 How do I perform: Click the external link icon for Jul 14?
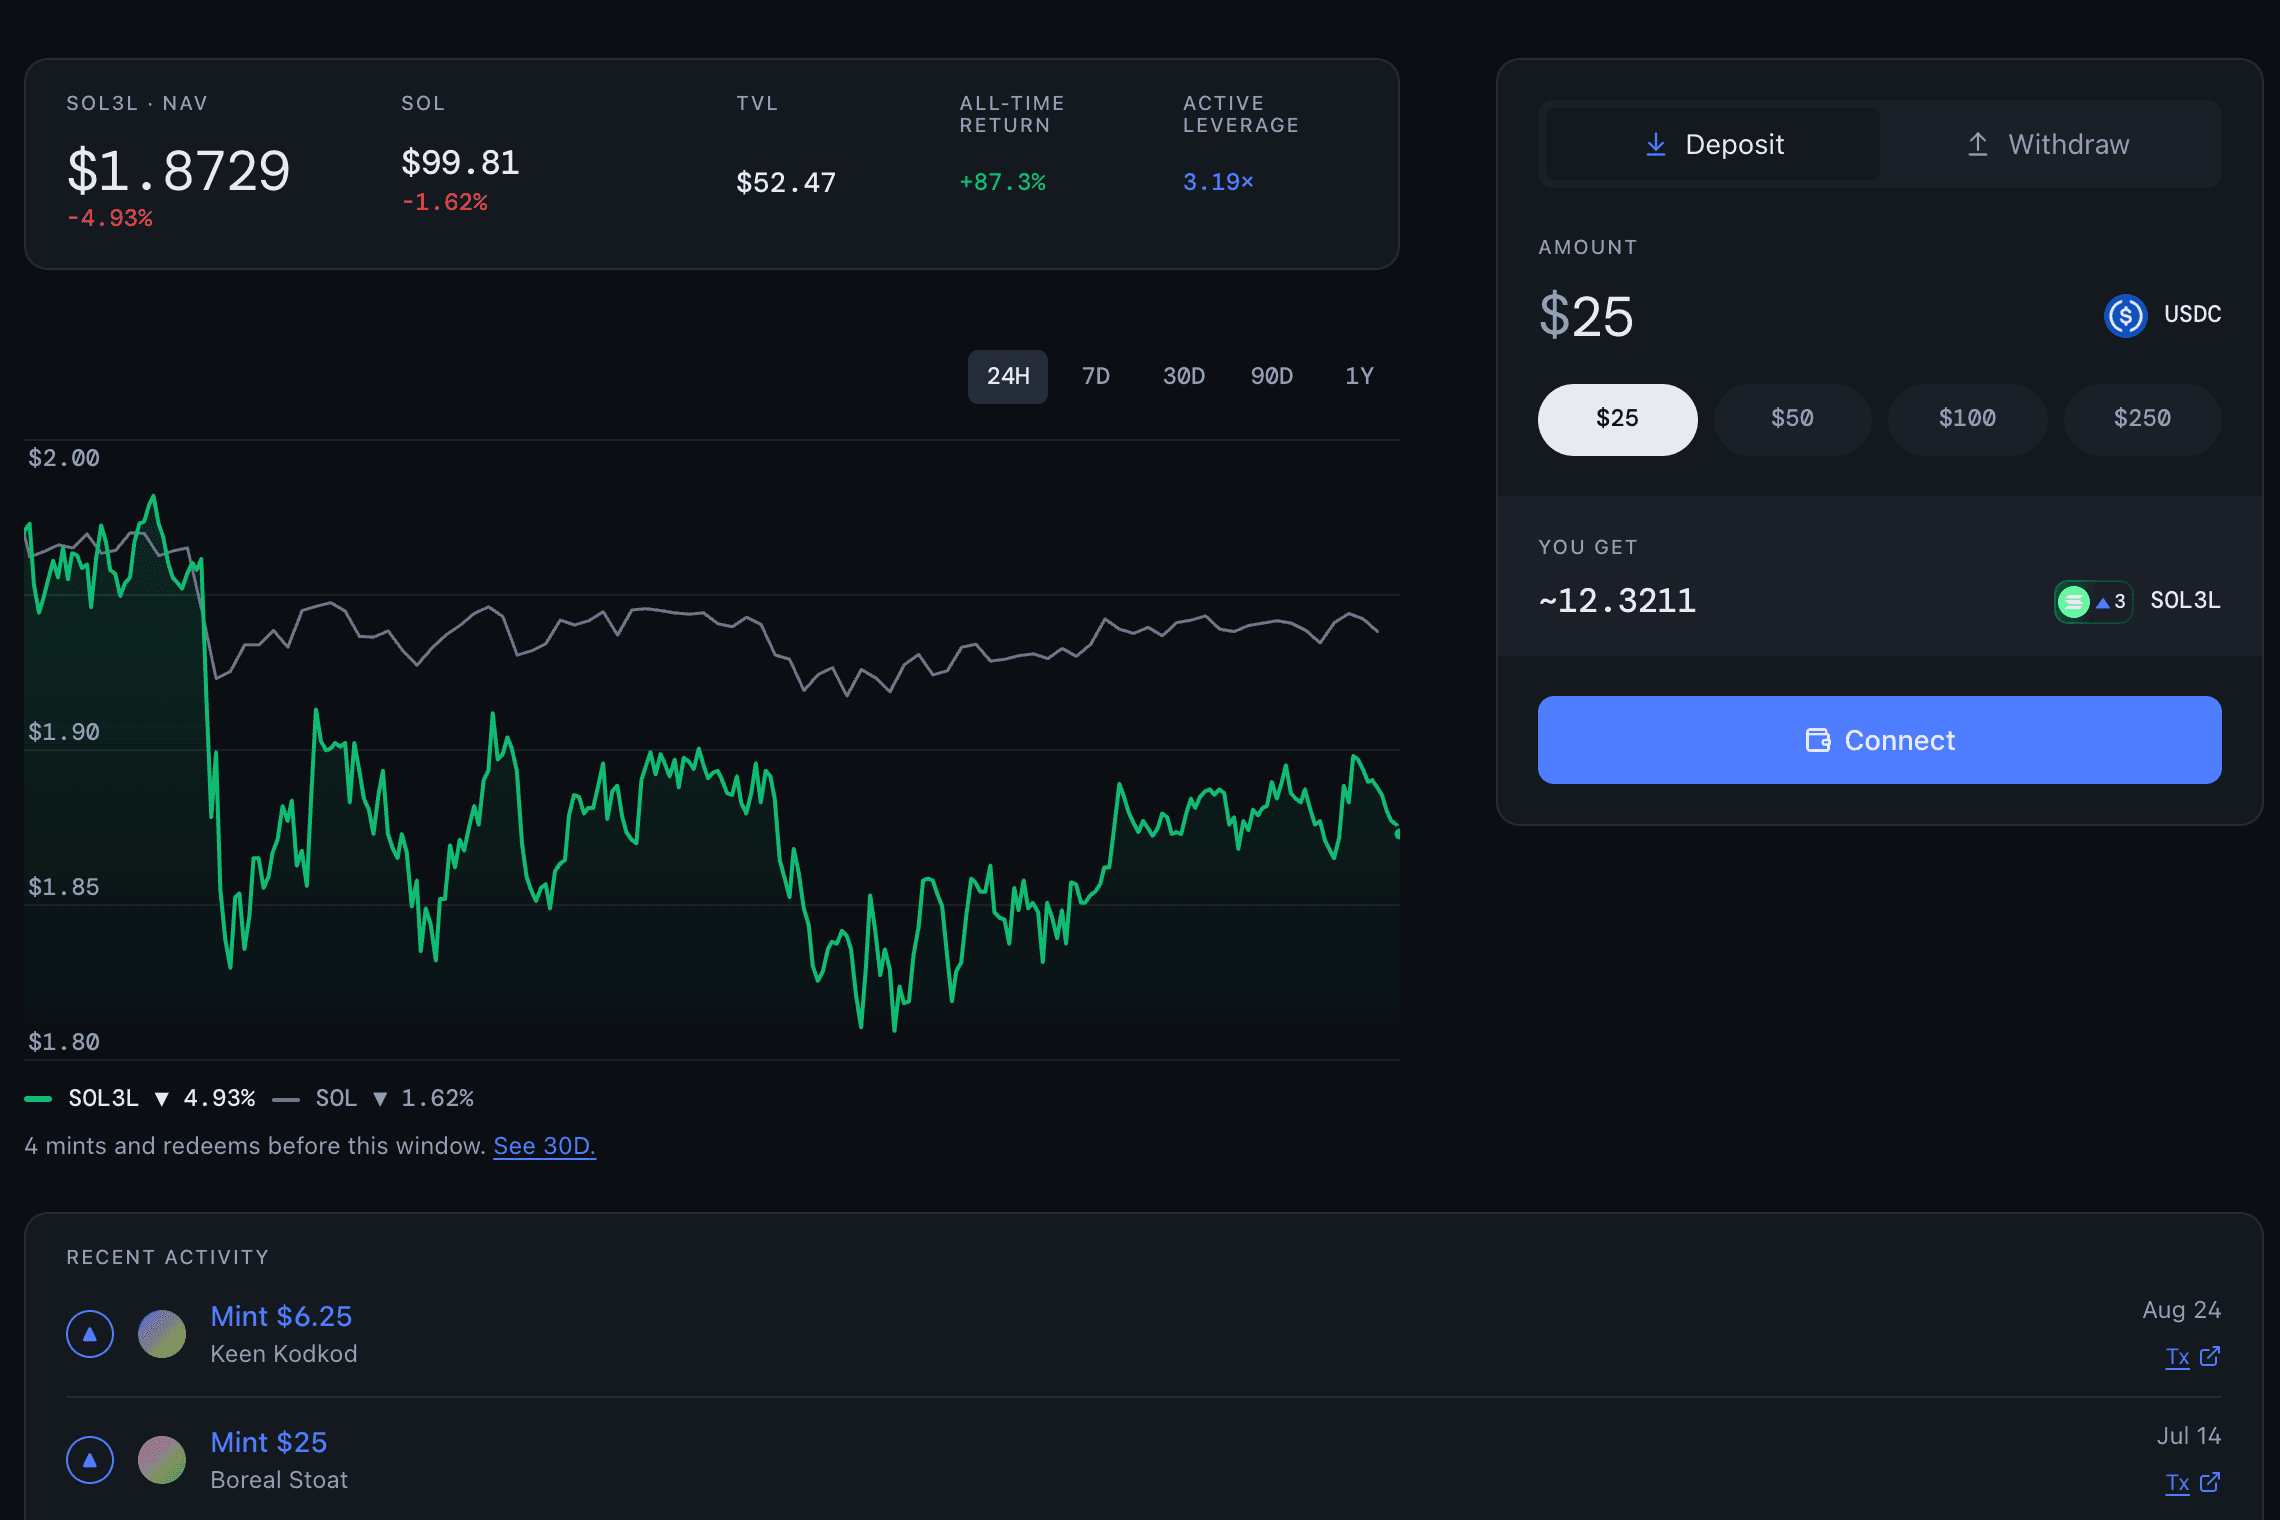tap(2210, 1482)
